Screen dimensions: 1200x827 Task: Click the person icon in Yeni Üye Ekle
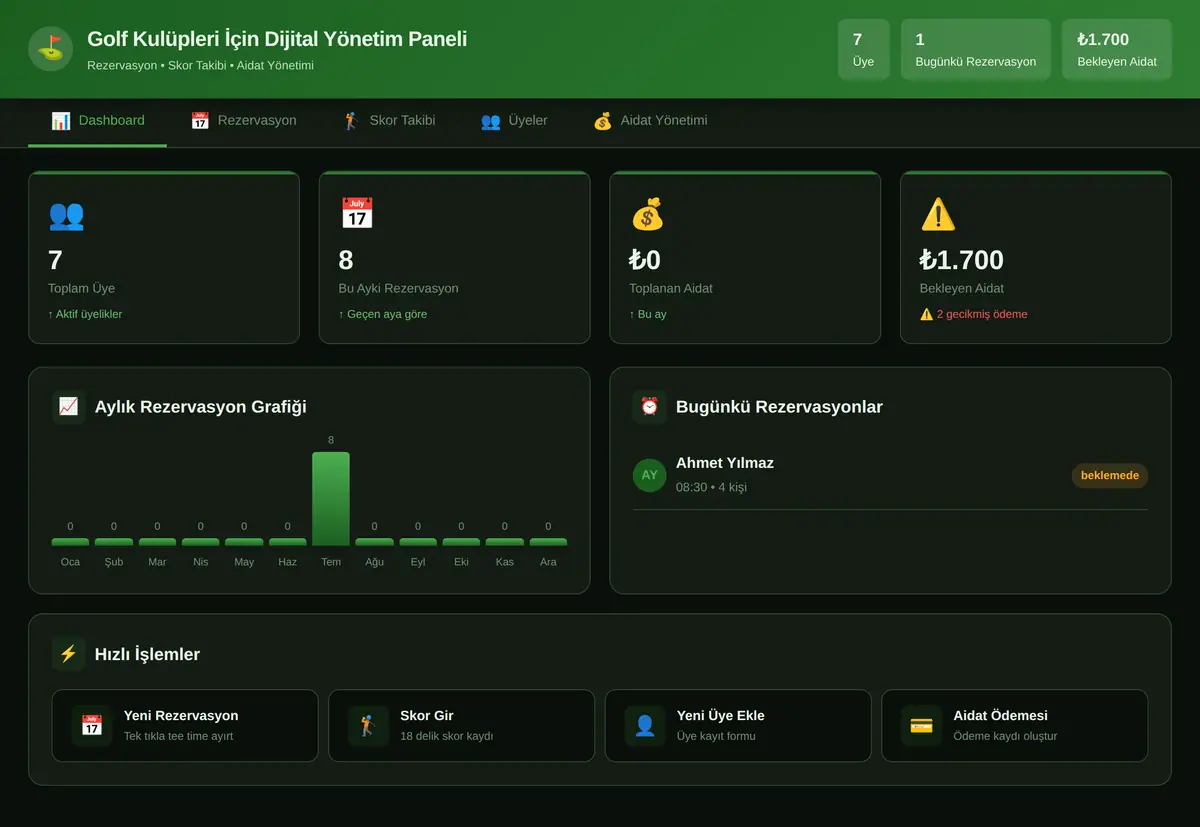coord(645,726)
